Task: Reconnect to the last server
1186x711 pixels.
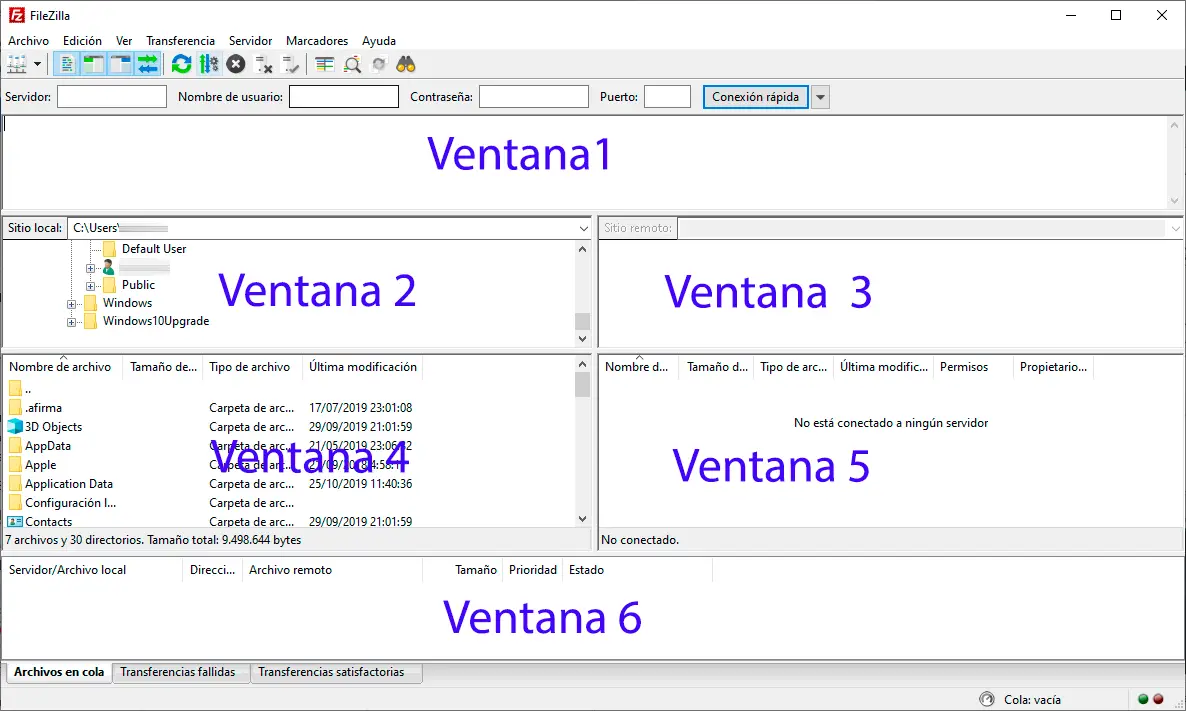Action: 290,65
